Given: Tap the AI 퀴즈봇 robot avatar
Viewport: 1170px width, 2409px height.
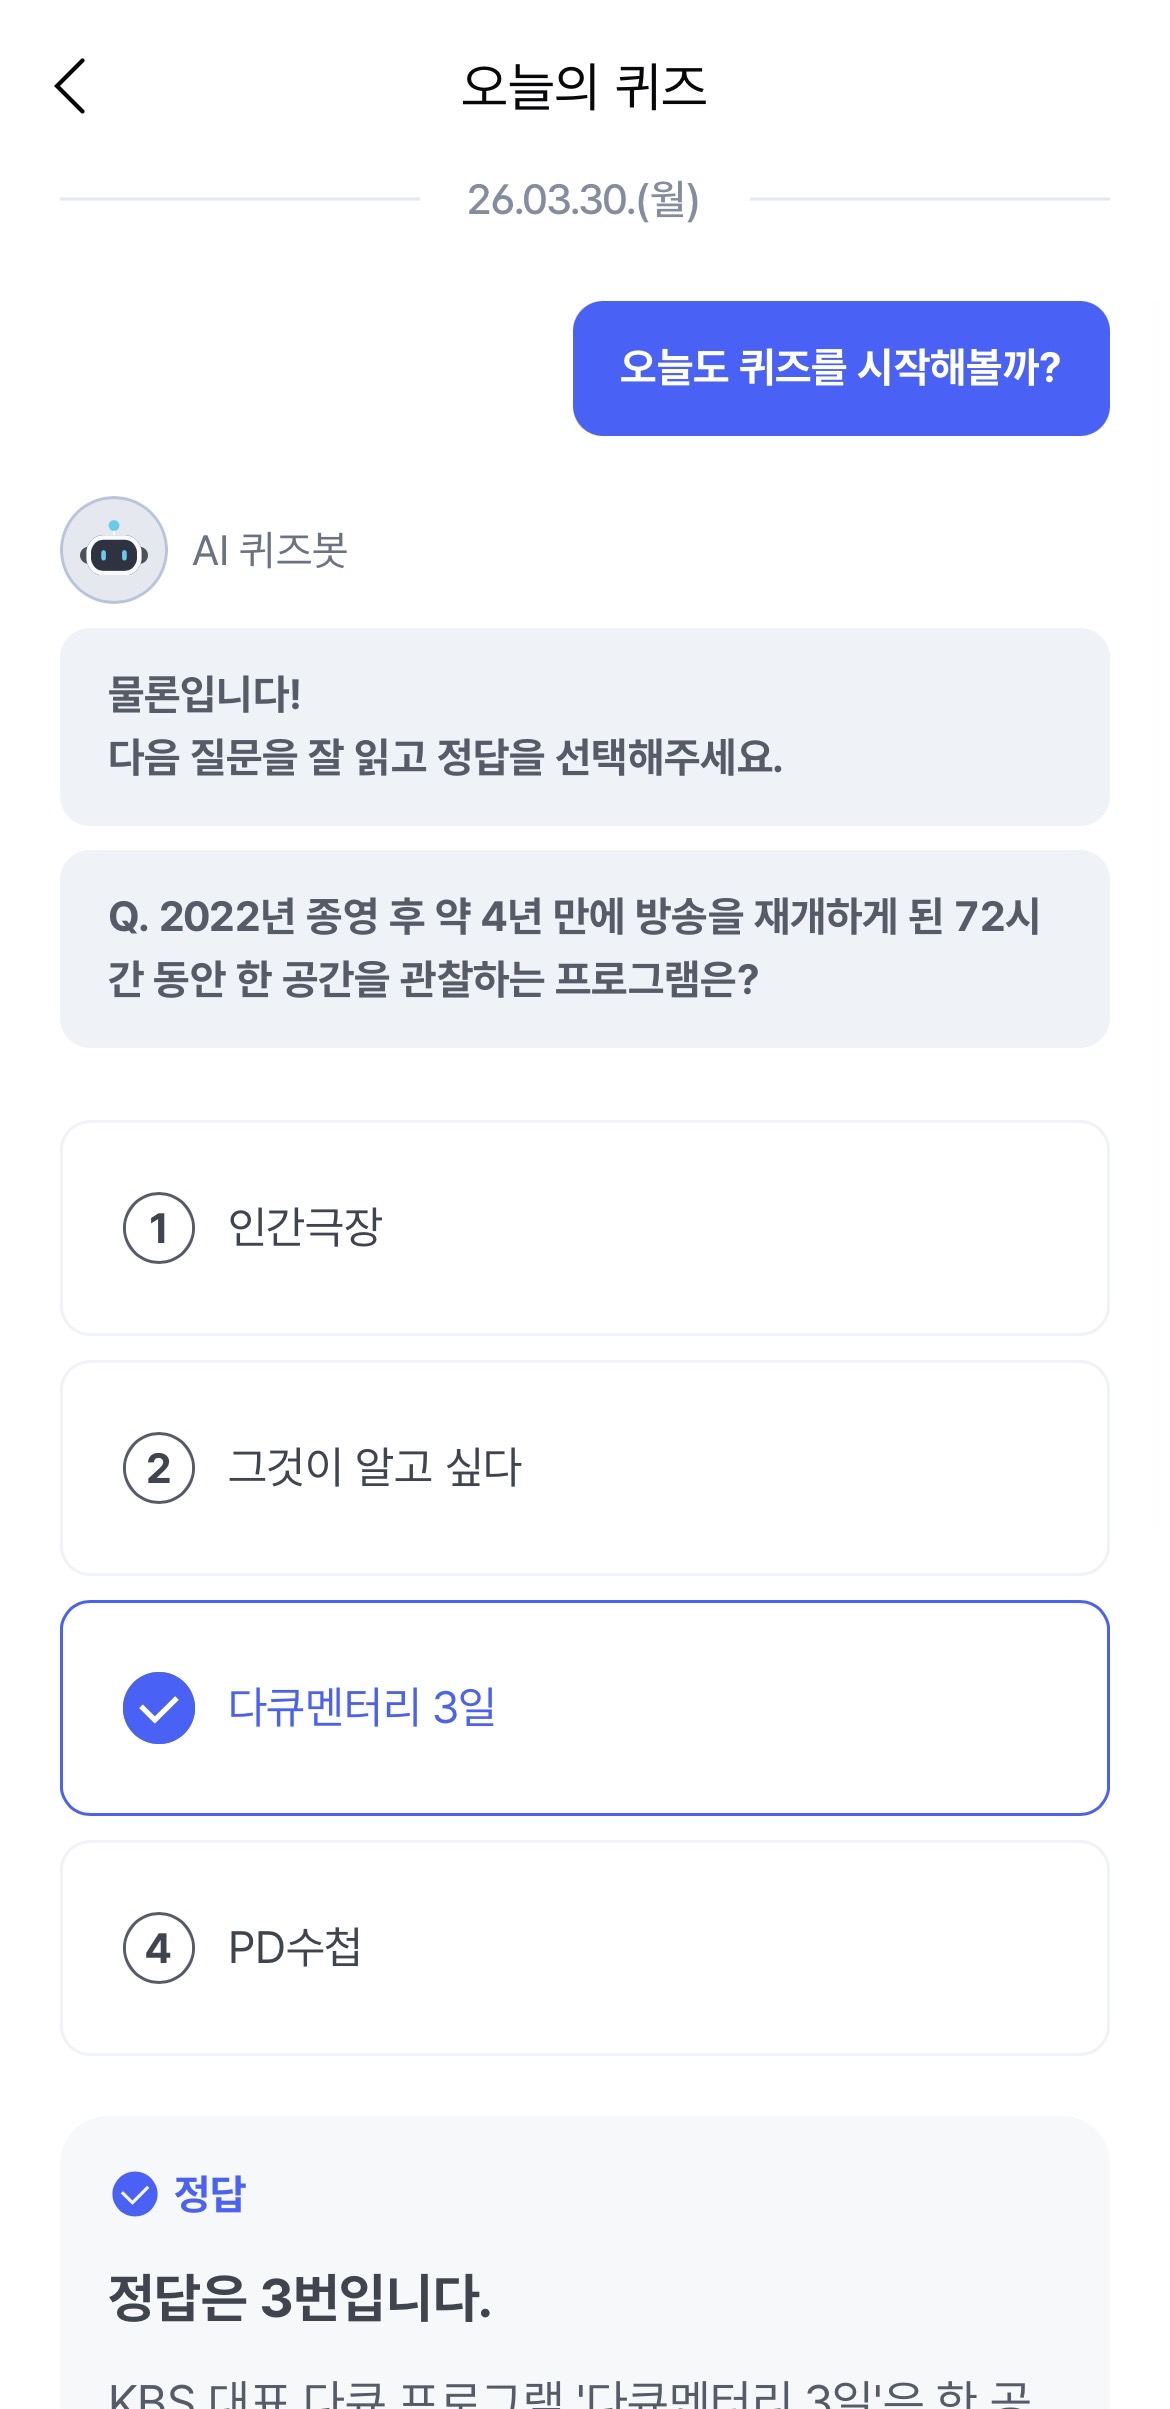Looking at the screenshot, I should coord(114,550).
